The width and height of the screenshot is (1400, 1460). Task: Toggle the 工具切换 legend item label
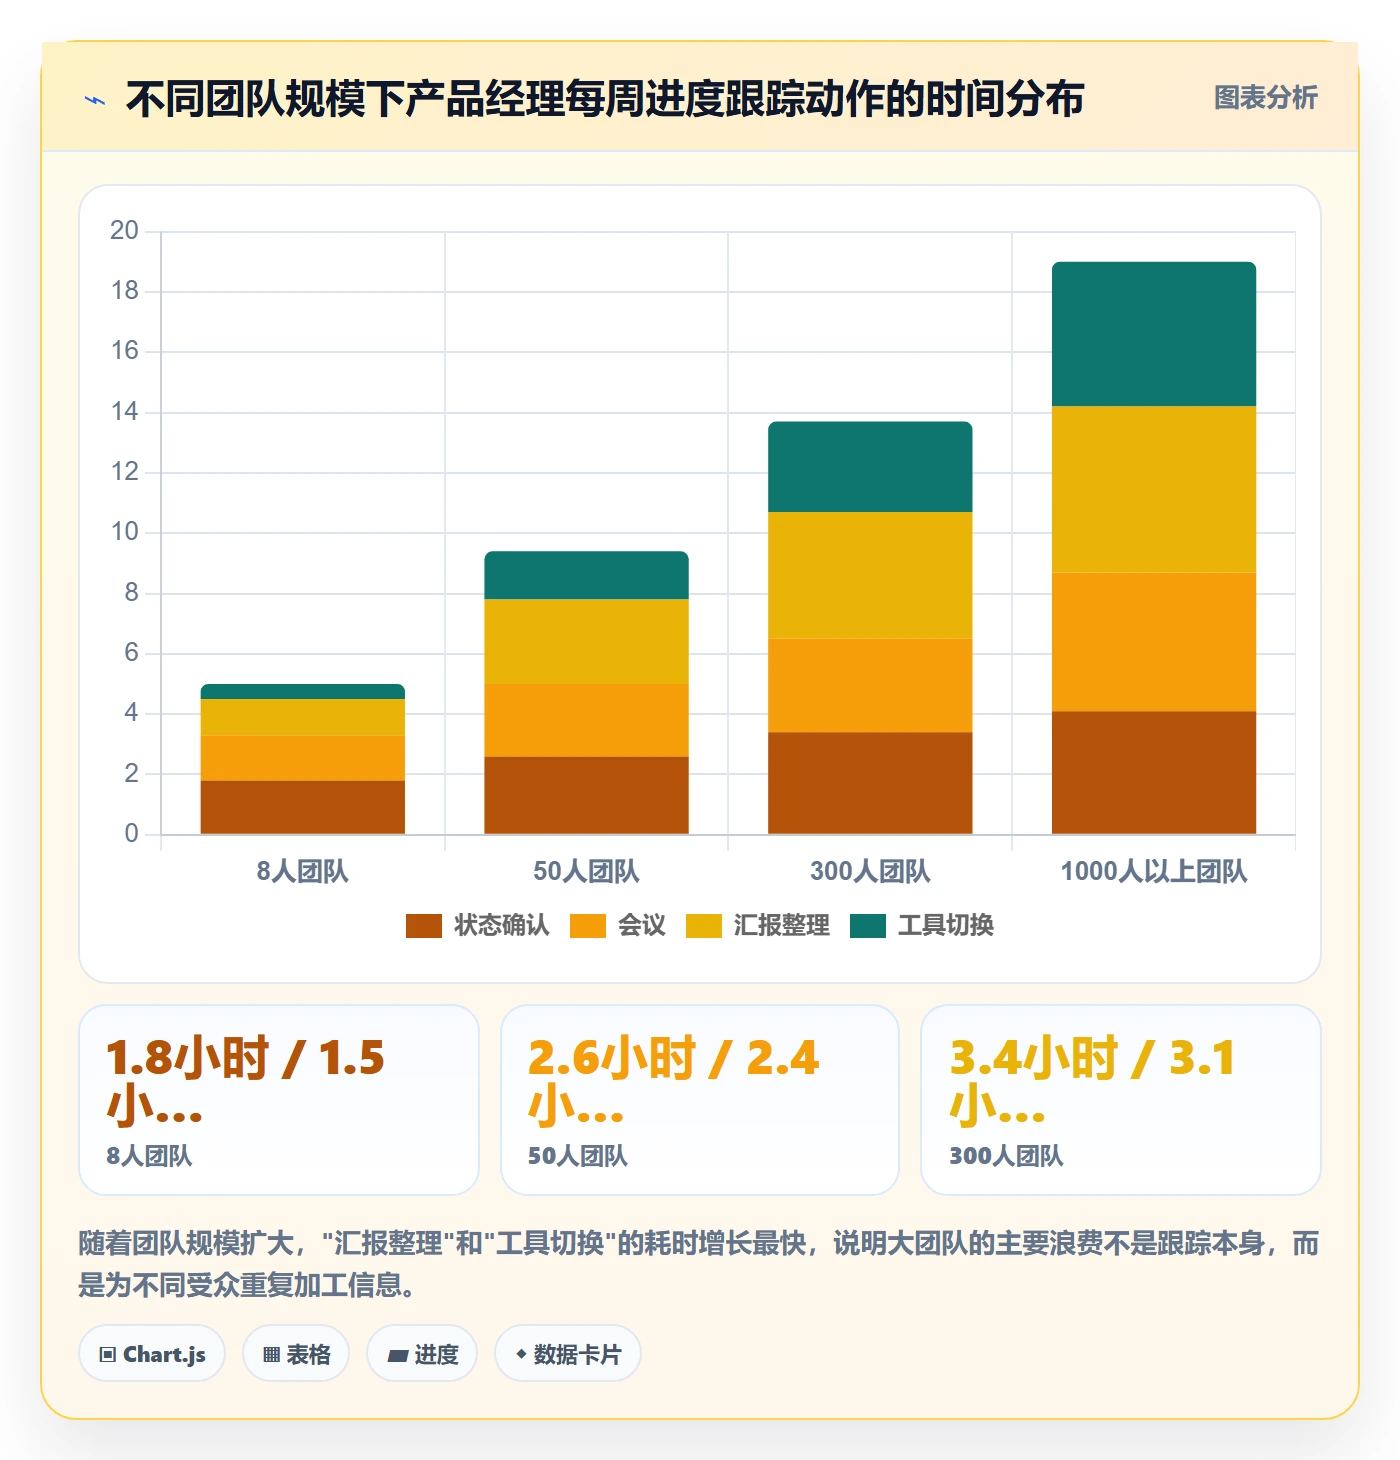pos(946,925)
